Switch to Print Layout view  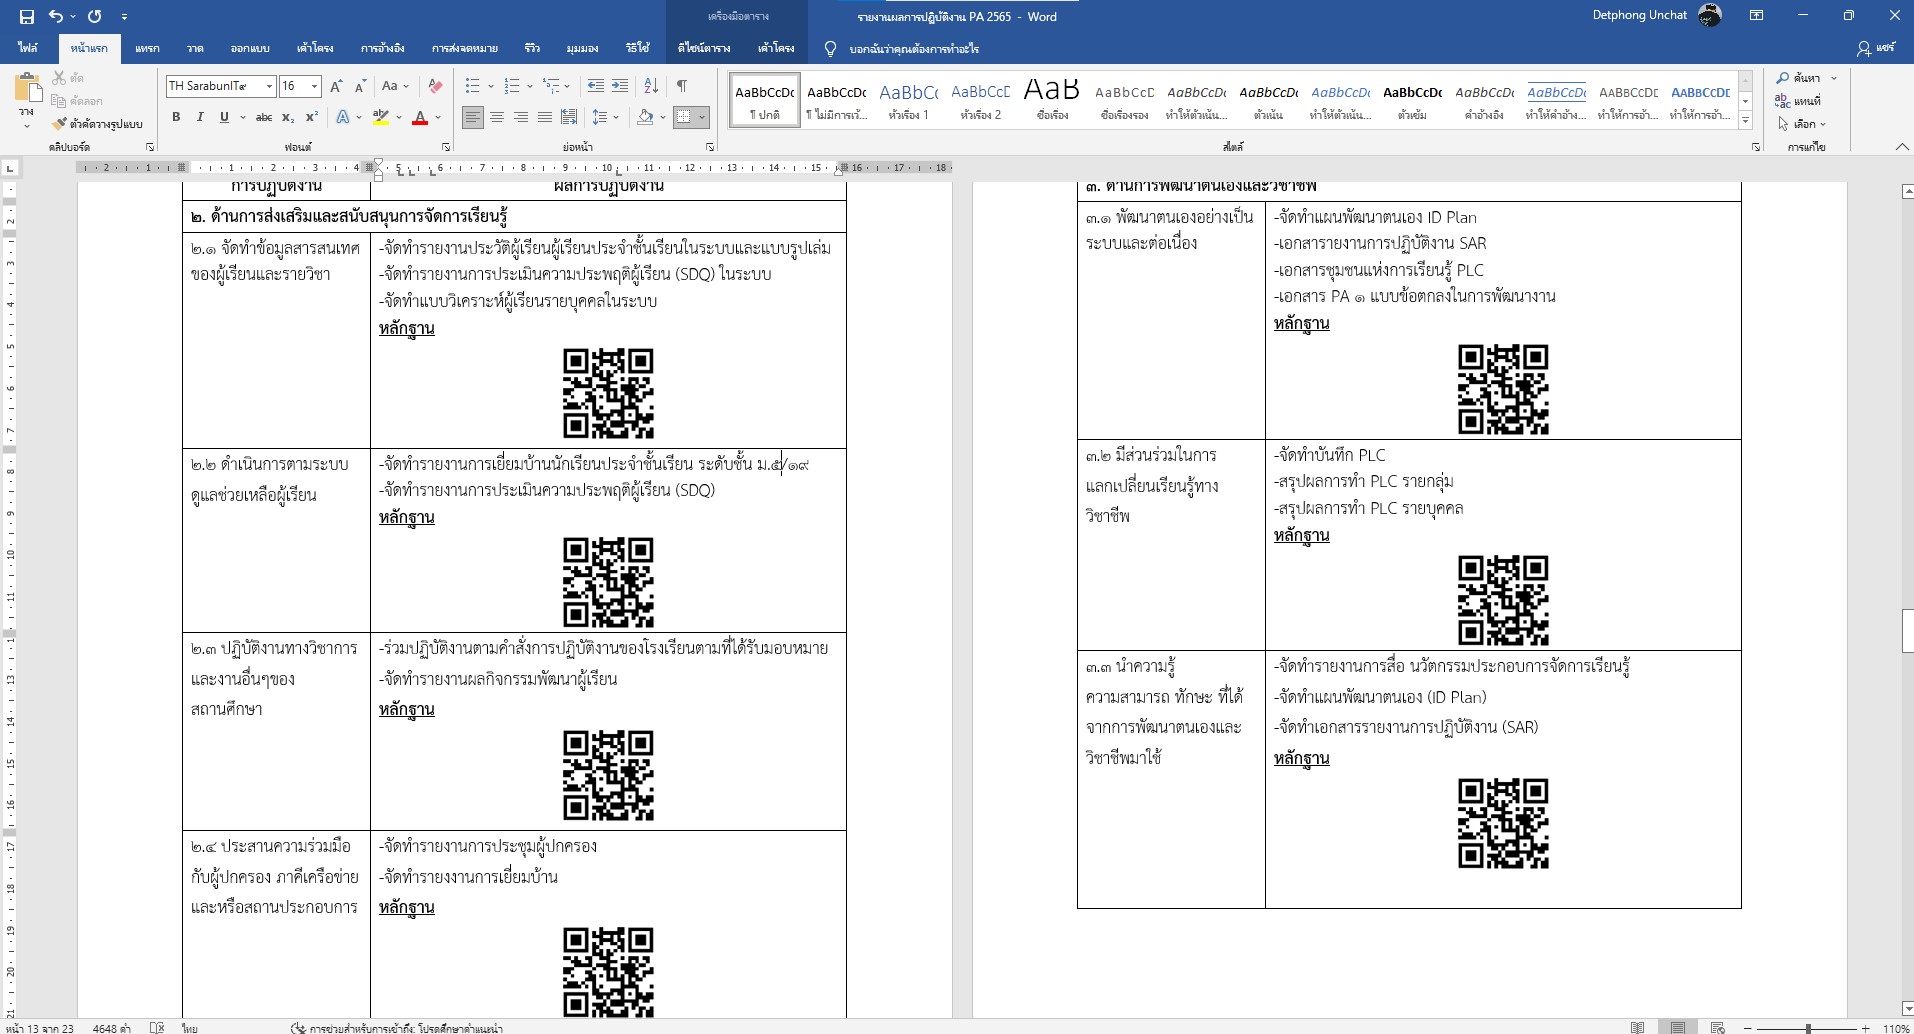click(1678, 1027)
